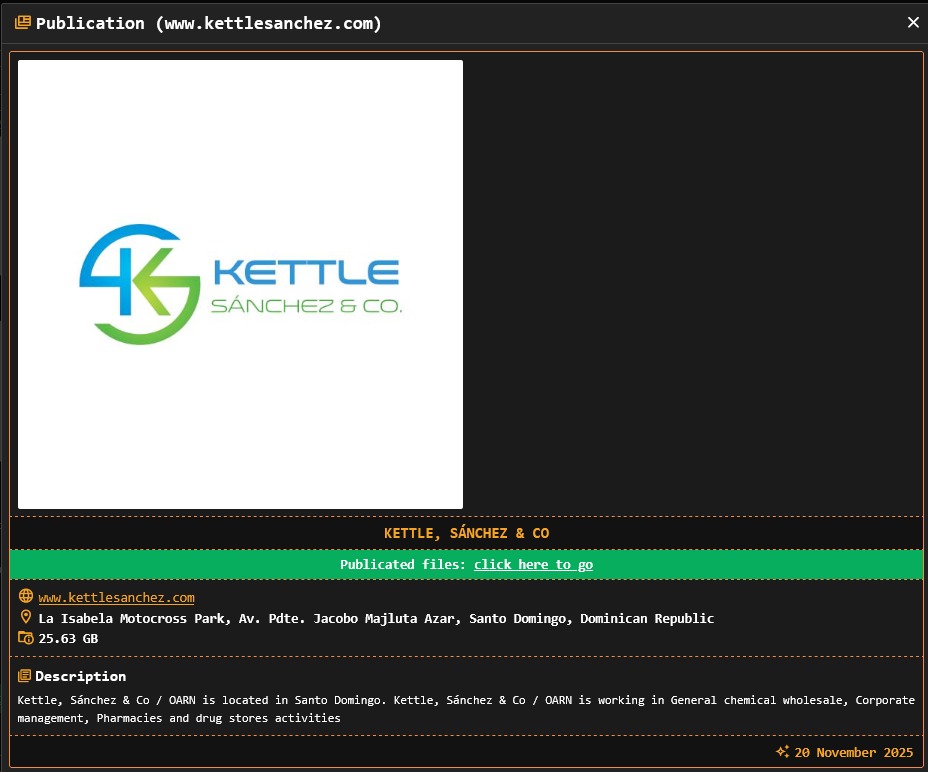Click the data size value 25.63 GB
Image resolution: width=928 pixels, height=772 pixels.
coord(69,638)
